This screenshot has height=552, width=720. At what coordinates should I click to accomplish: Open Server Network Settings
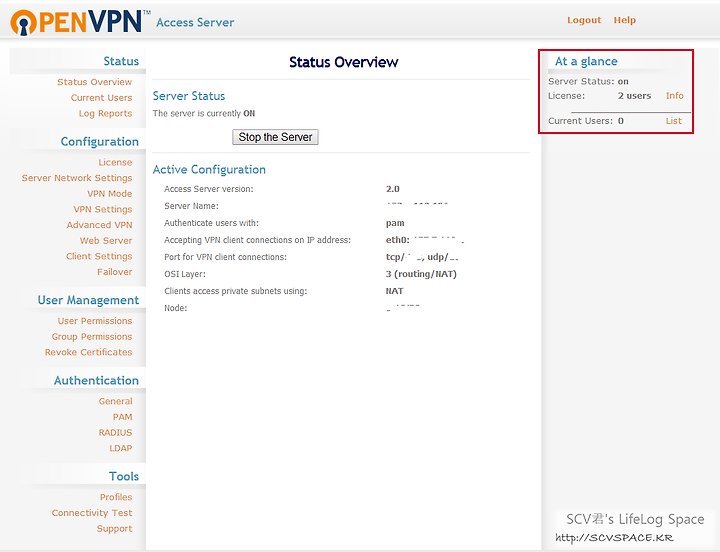pos(77,178)
